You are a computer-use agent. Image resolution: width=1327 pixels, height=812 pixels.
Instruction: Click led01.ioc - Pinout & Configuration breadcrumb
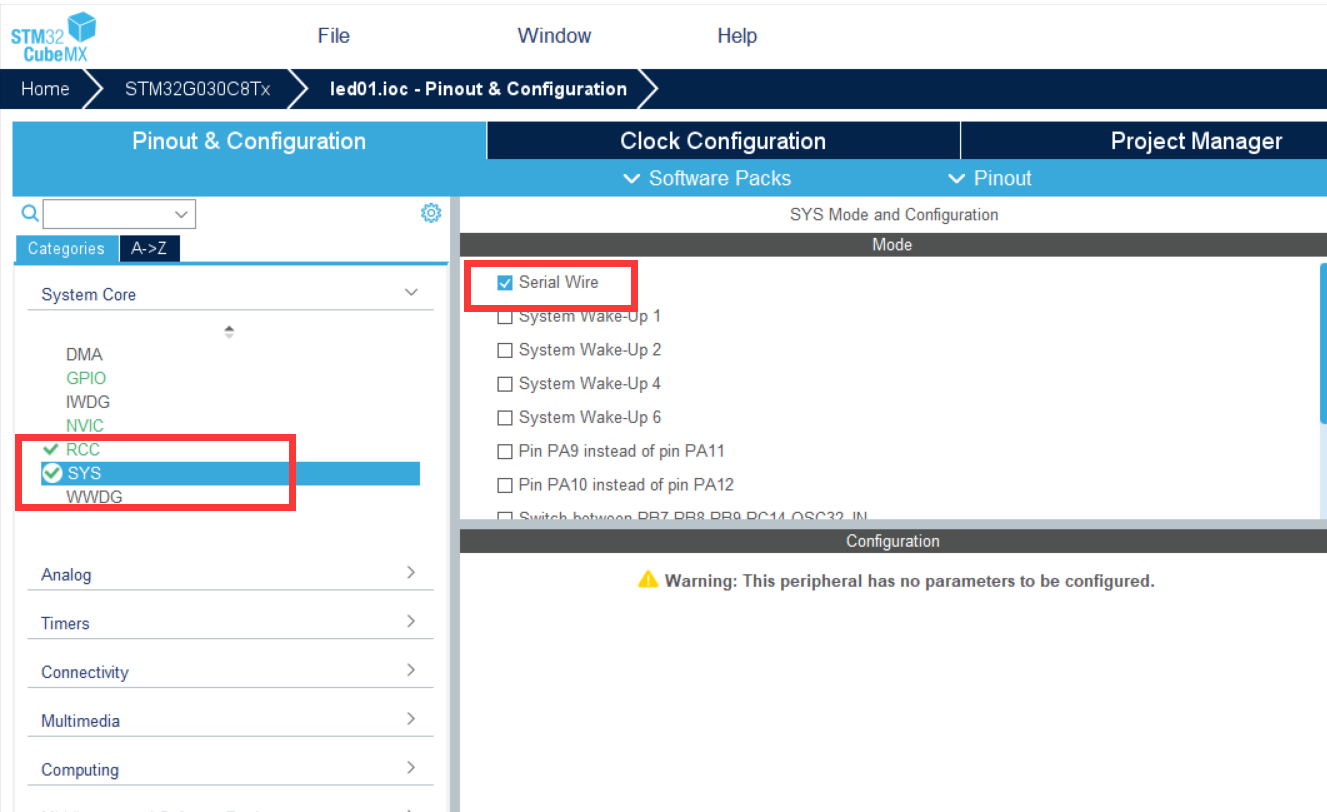click(478, 89)
